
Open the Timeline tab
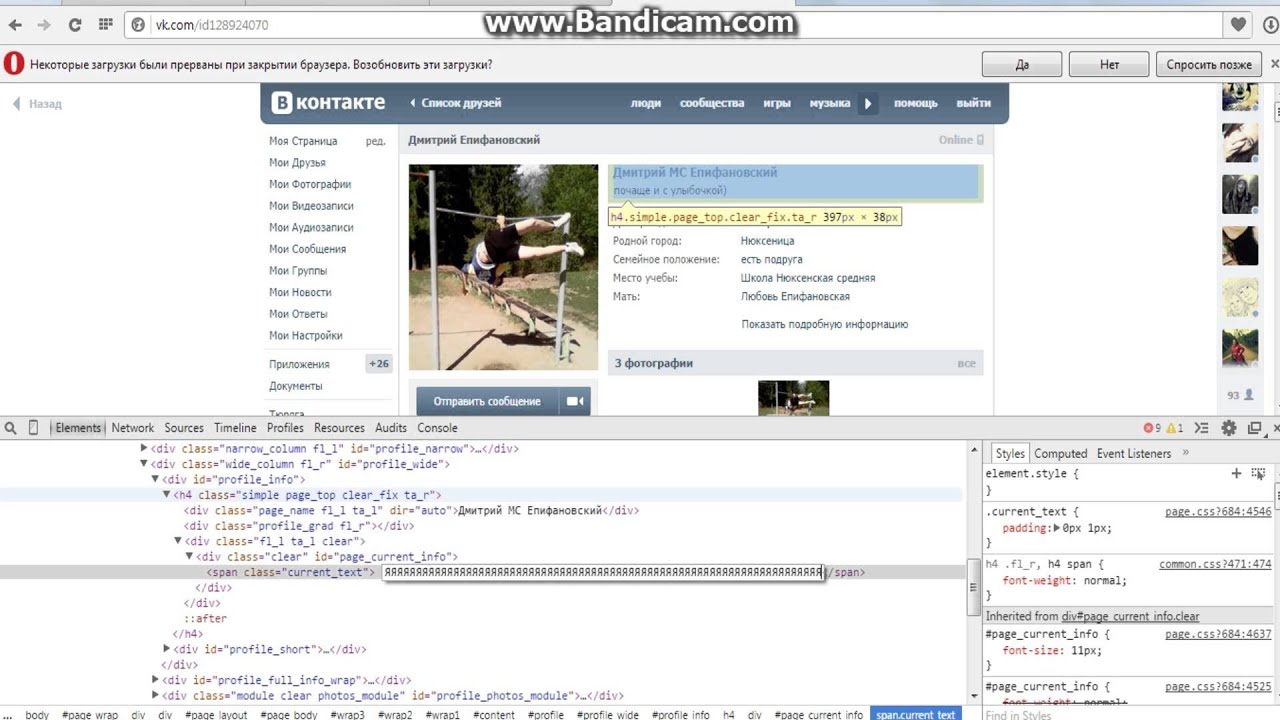pyautogui.click(x=235, y=428)
